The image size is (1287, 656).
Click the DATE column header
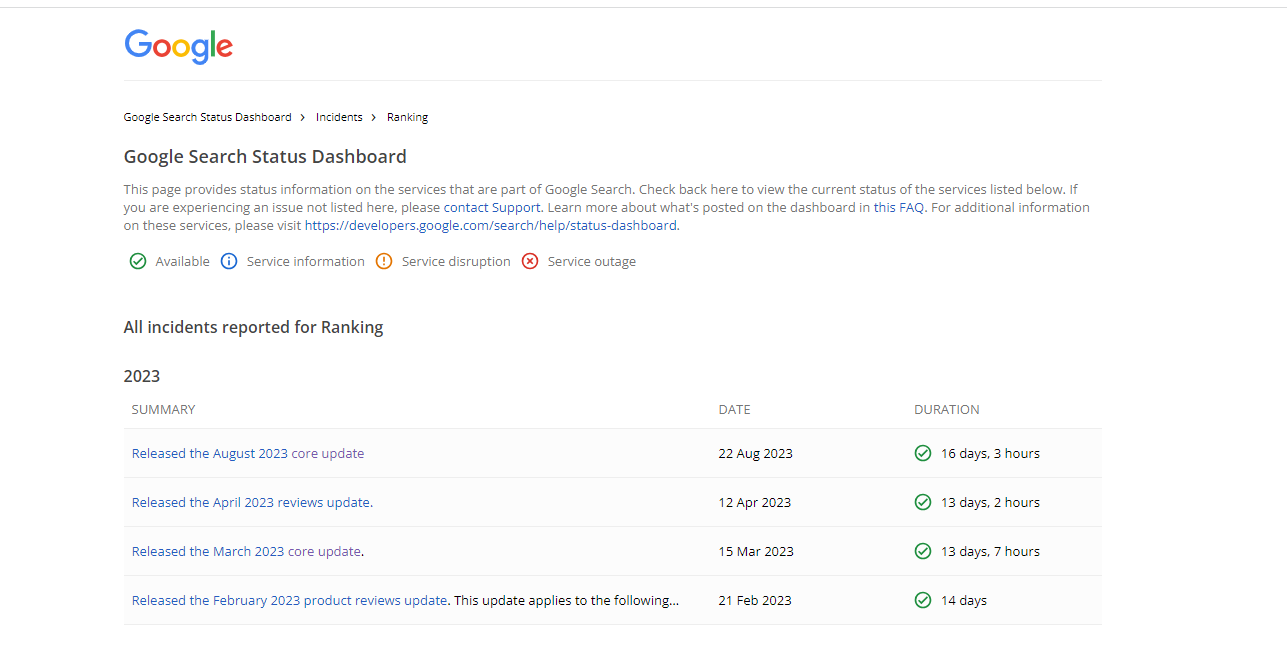click(734, 409)
